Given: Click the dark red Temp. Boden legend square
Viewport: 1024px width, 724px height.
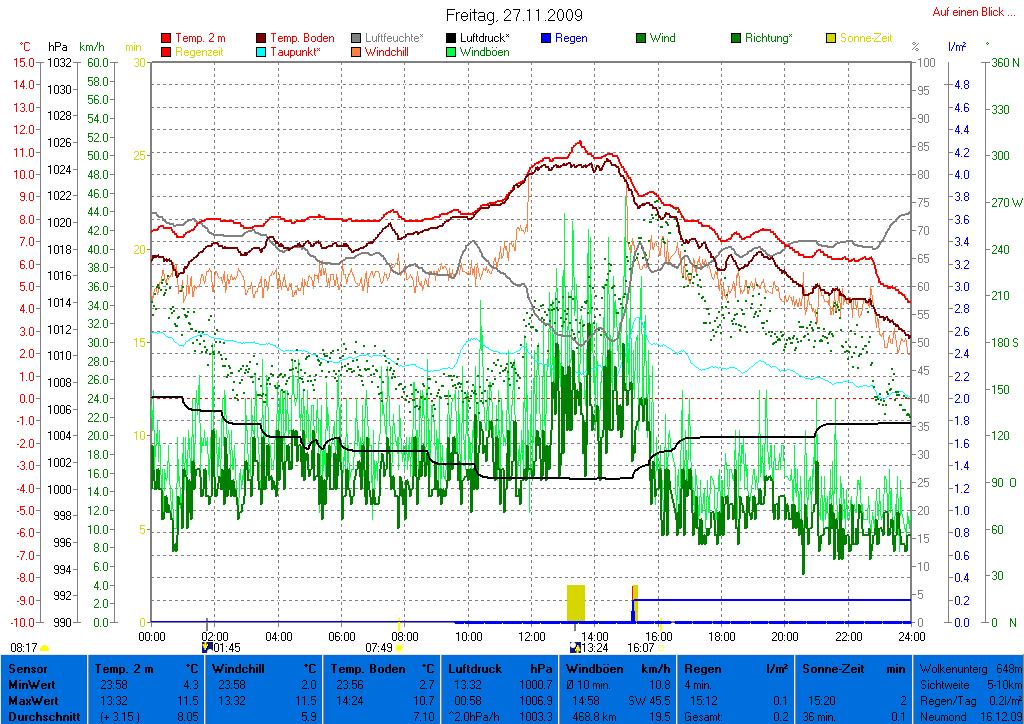Looking at the screenshot, I should (262, 38).
